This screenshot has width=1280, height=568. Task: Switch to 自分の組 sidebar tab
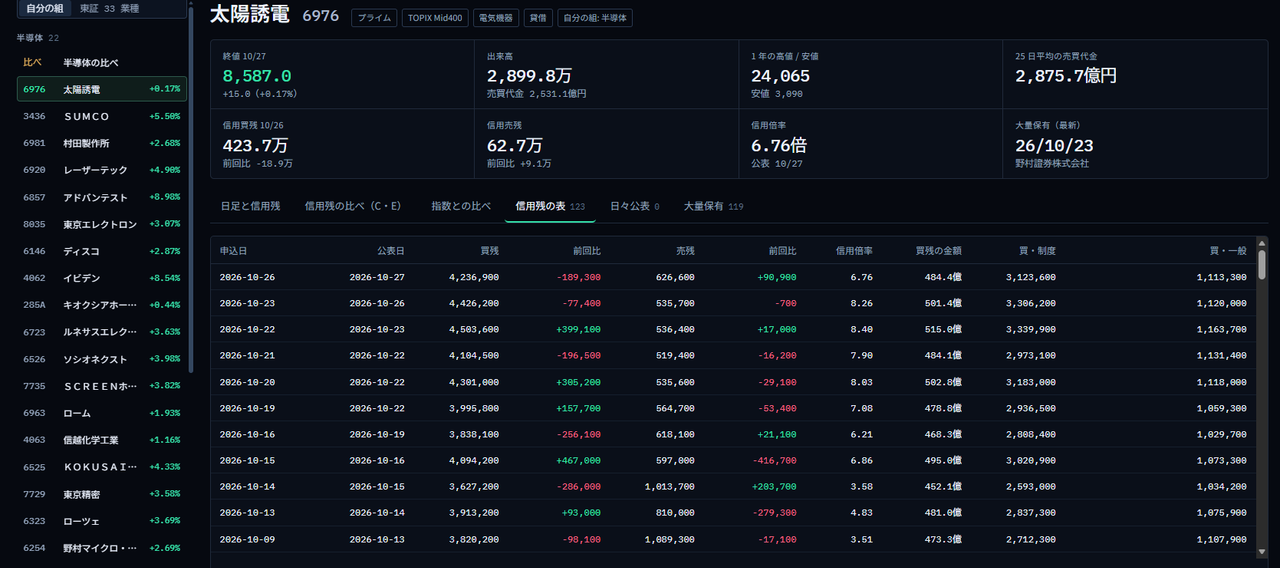(x=45, y=8)
